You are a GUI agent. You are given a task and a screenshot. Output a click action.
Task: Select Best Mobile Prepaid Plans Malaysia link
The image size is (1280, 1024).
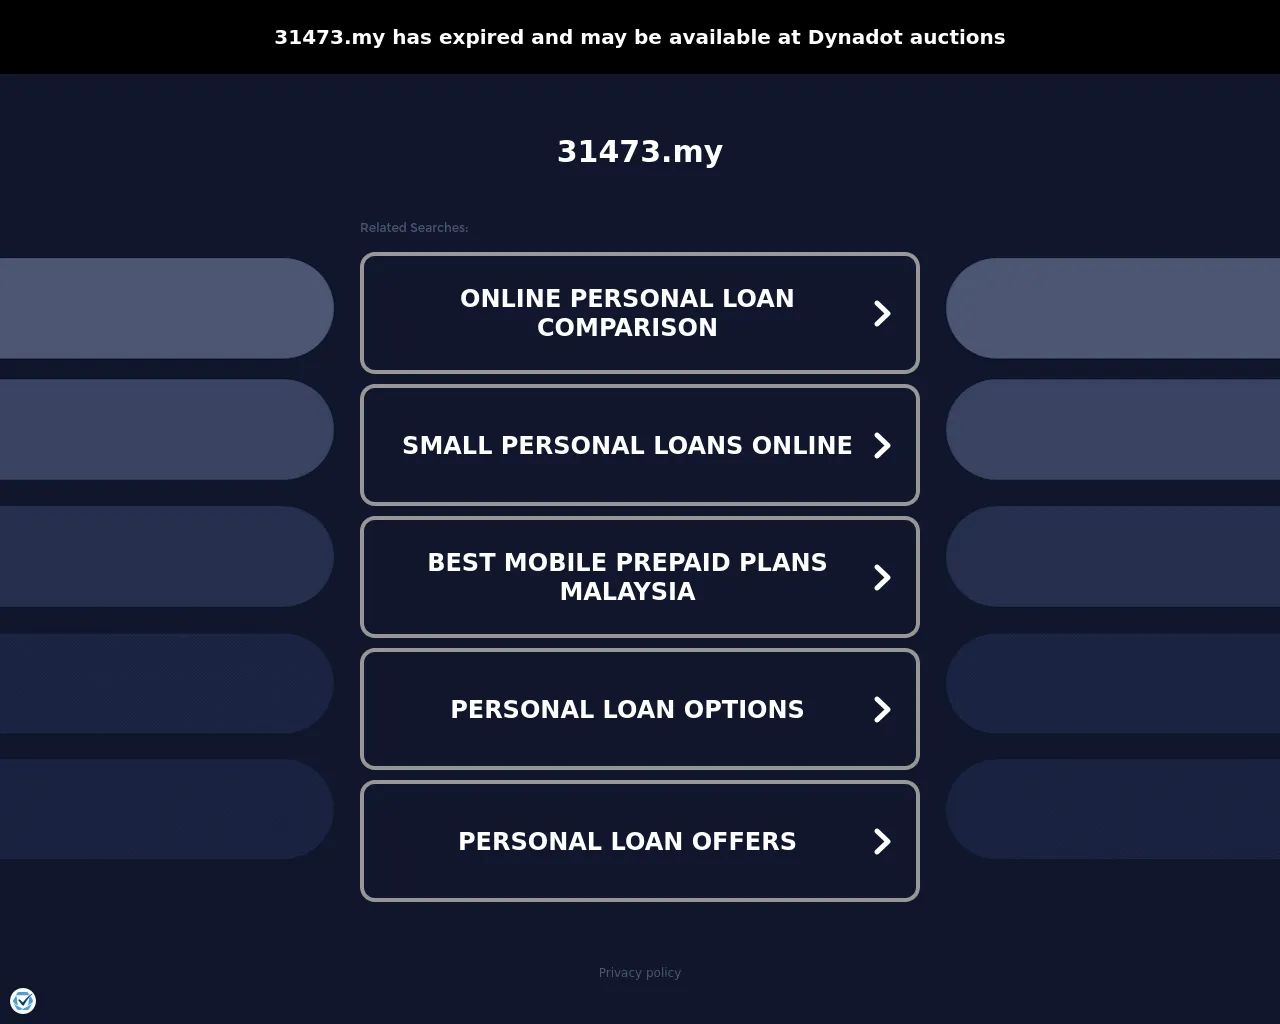640,577
